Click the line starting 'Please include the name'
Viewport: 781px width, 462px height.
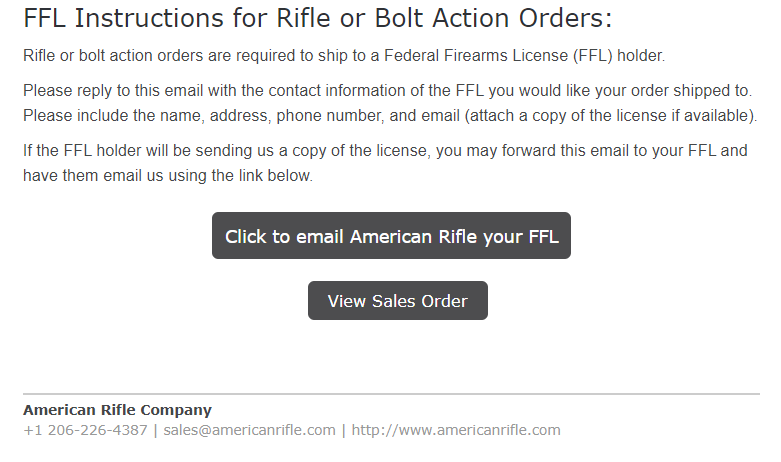pyautogui.click(x=390, y=116)
